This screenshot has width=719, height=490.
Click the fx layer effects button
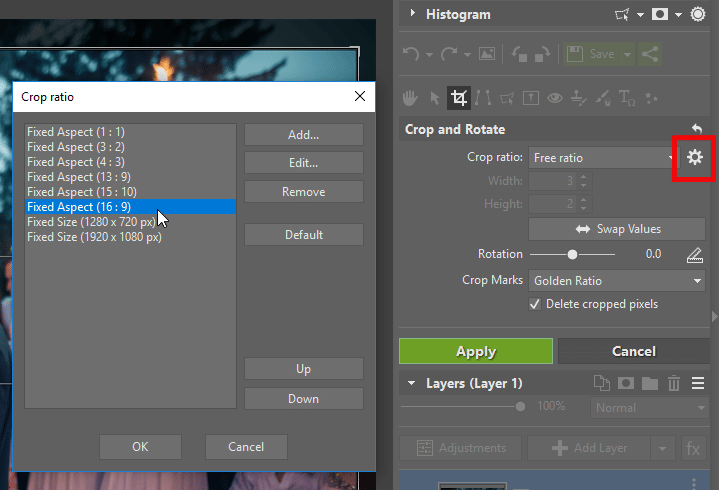693,448
